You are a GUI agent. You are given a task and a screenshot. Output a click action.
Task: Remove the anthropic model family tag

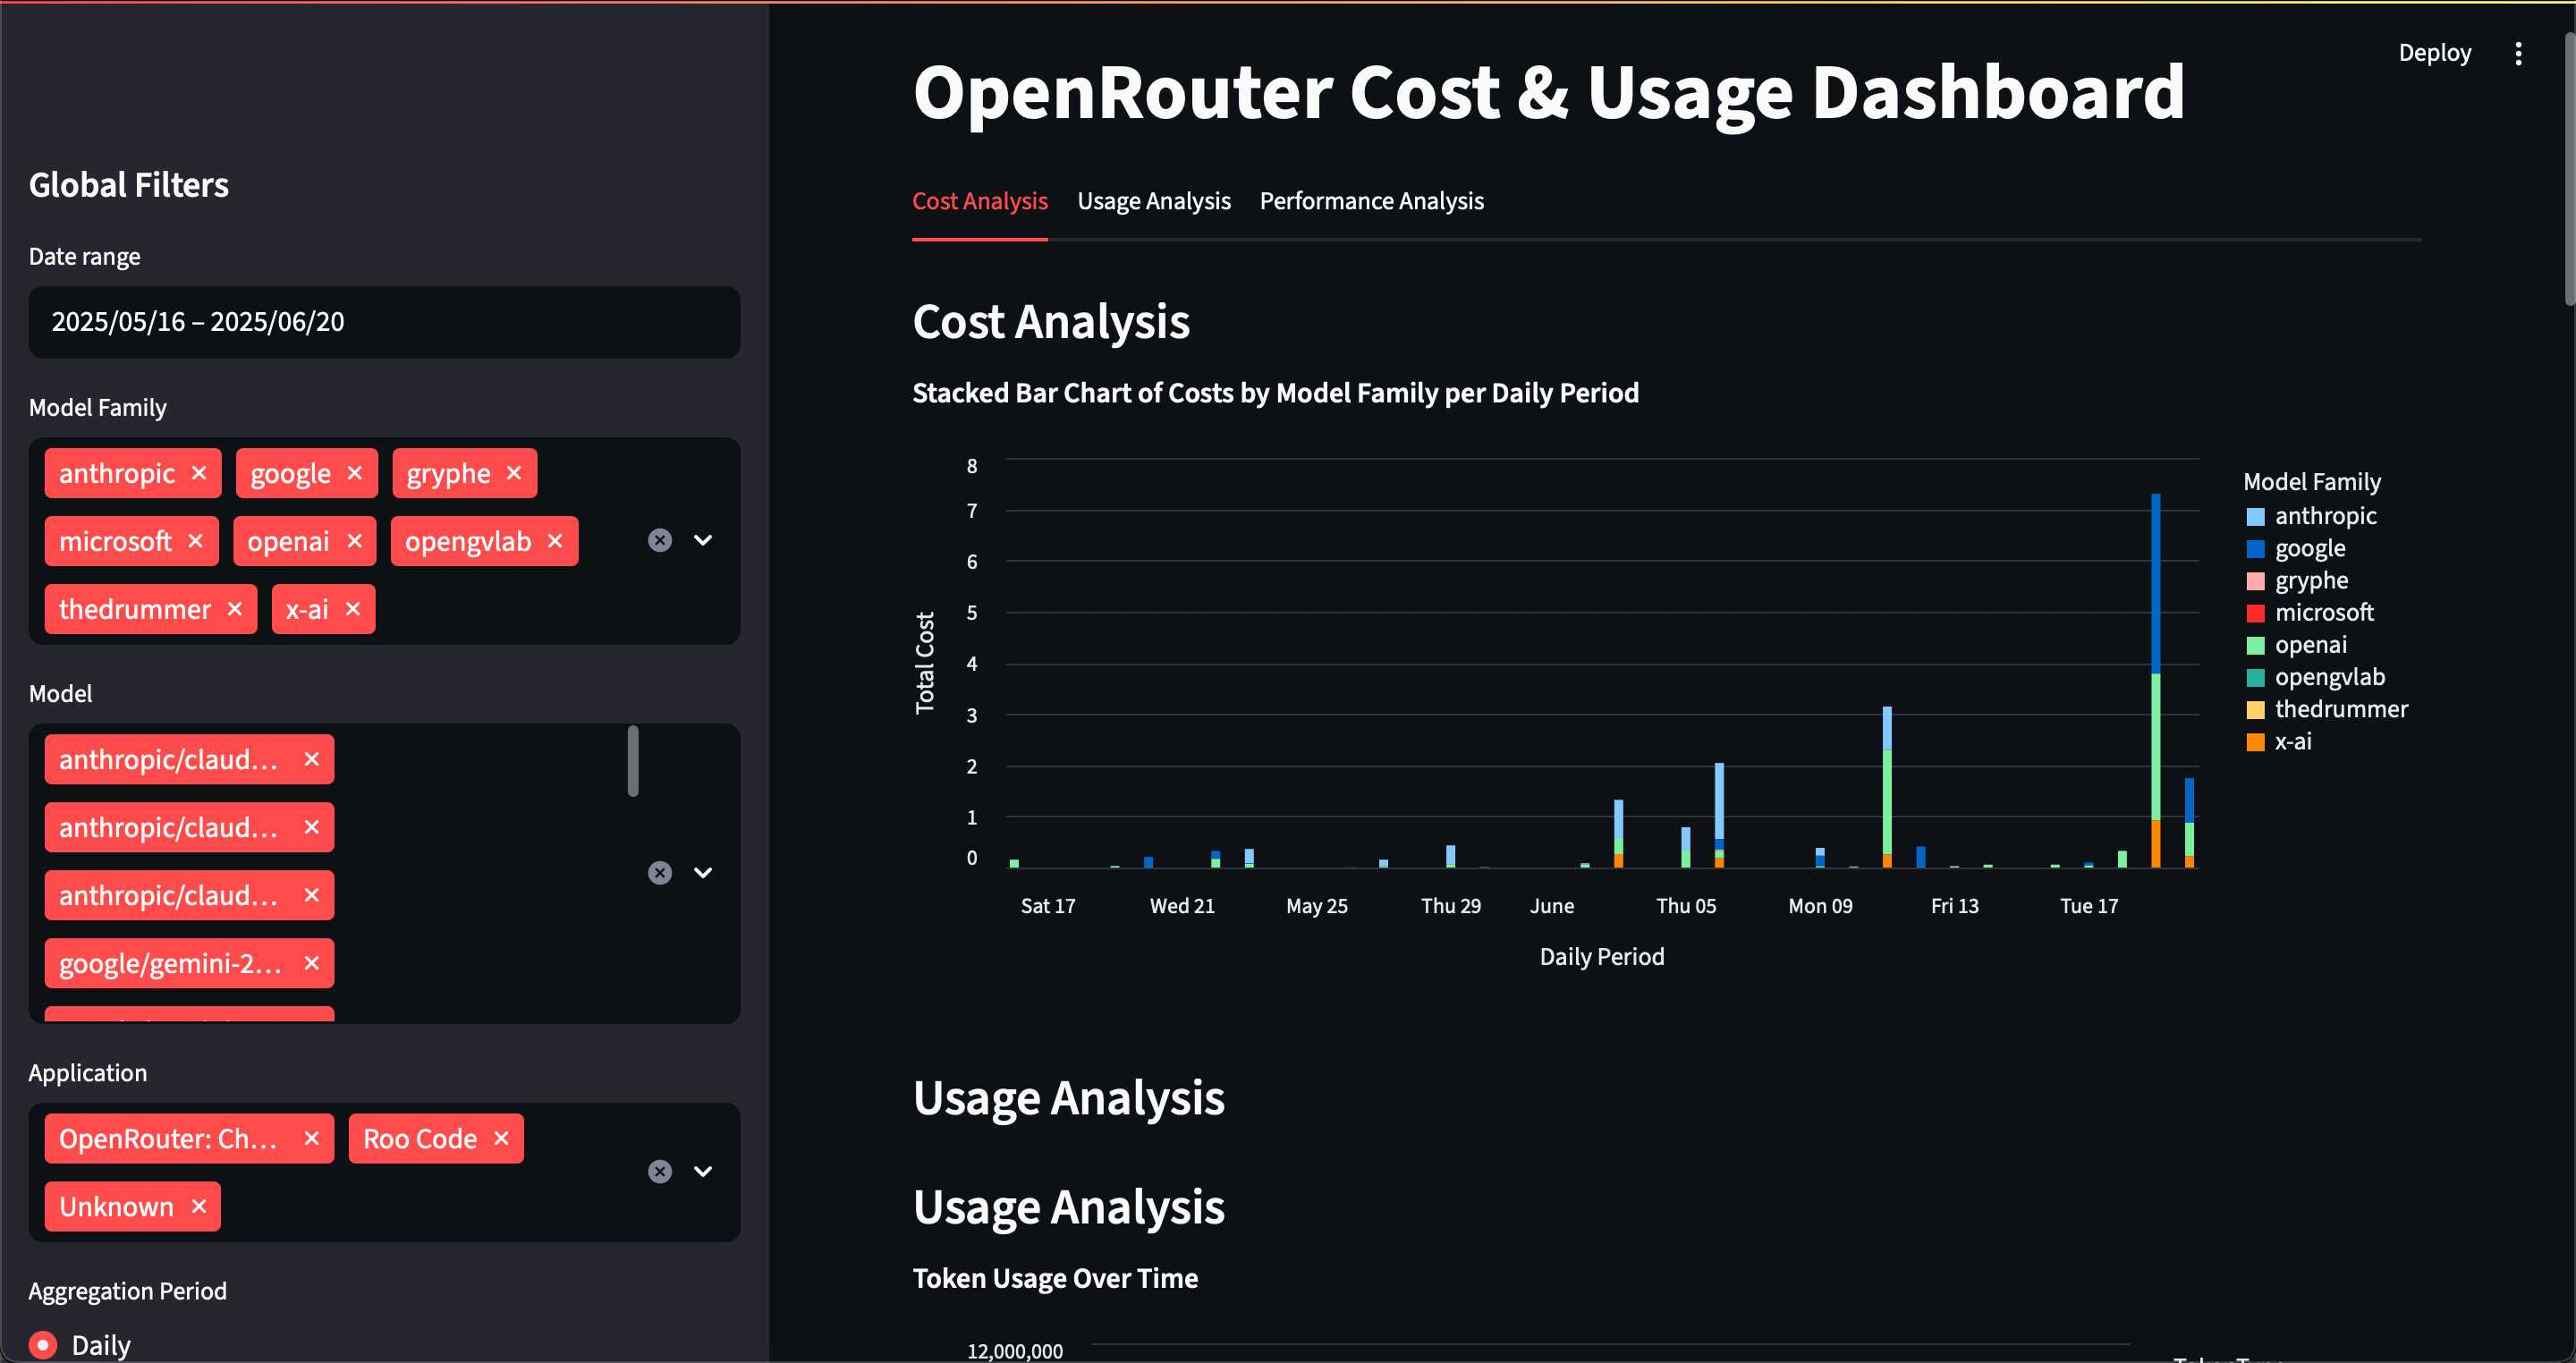point(199,473)
